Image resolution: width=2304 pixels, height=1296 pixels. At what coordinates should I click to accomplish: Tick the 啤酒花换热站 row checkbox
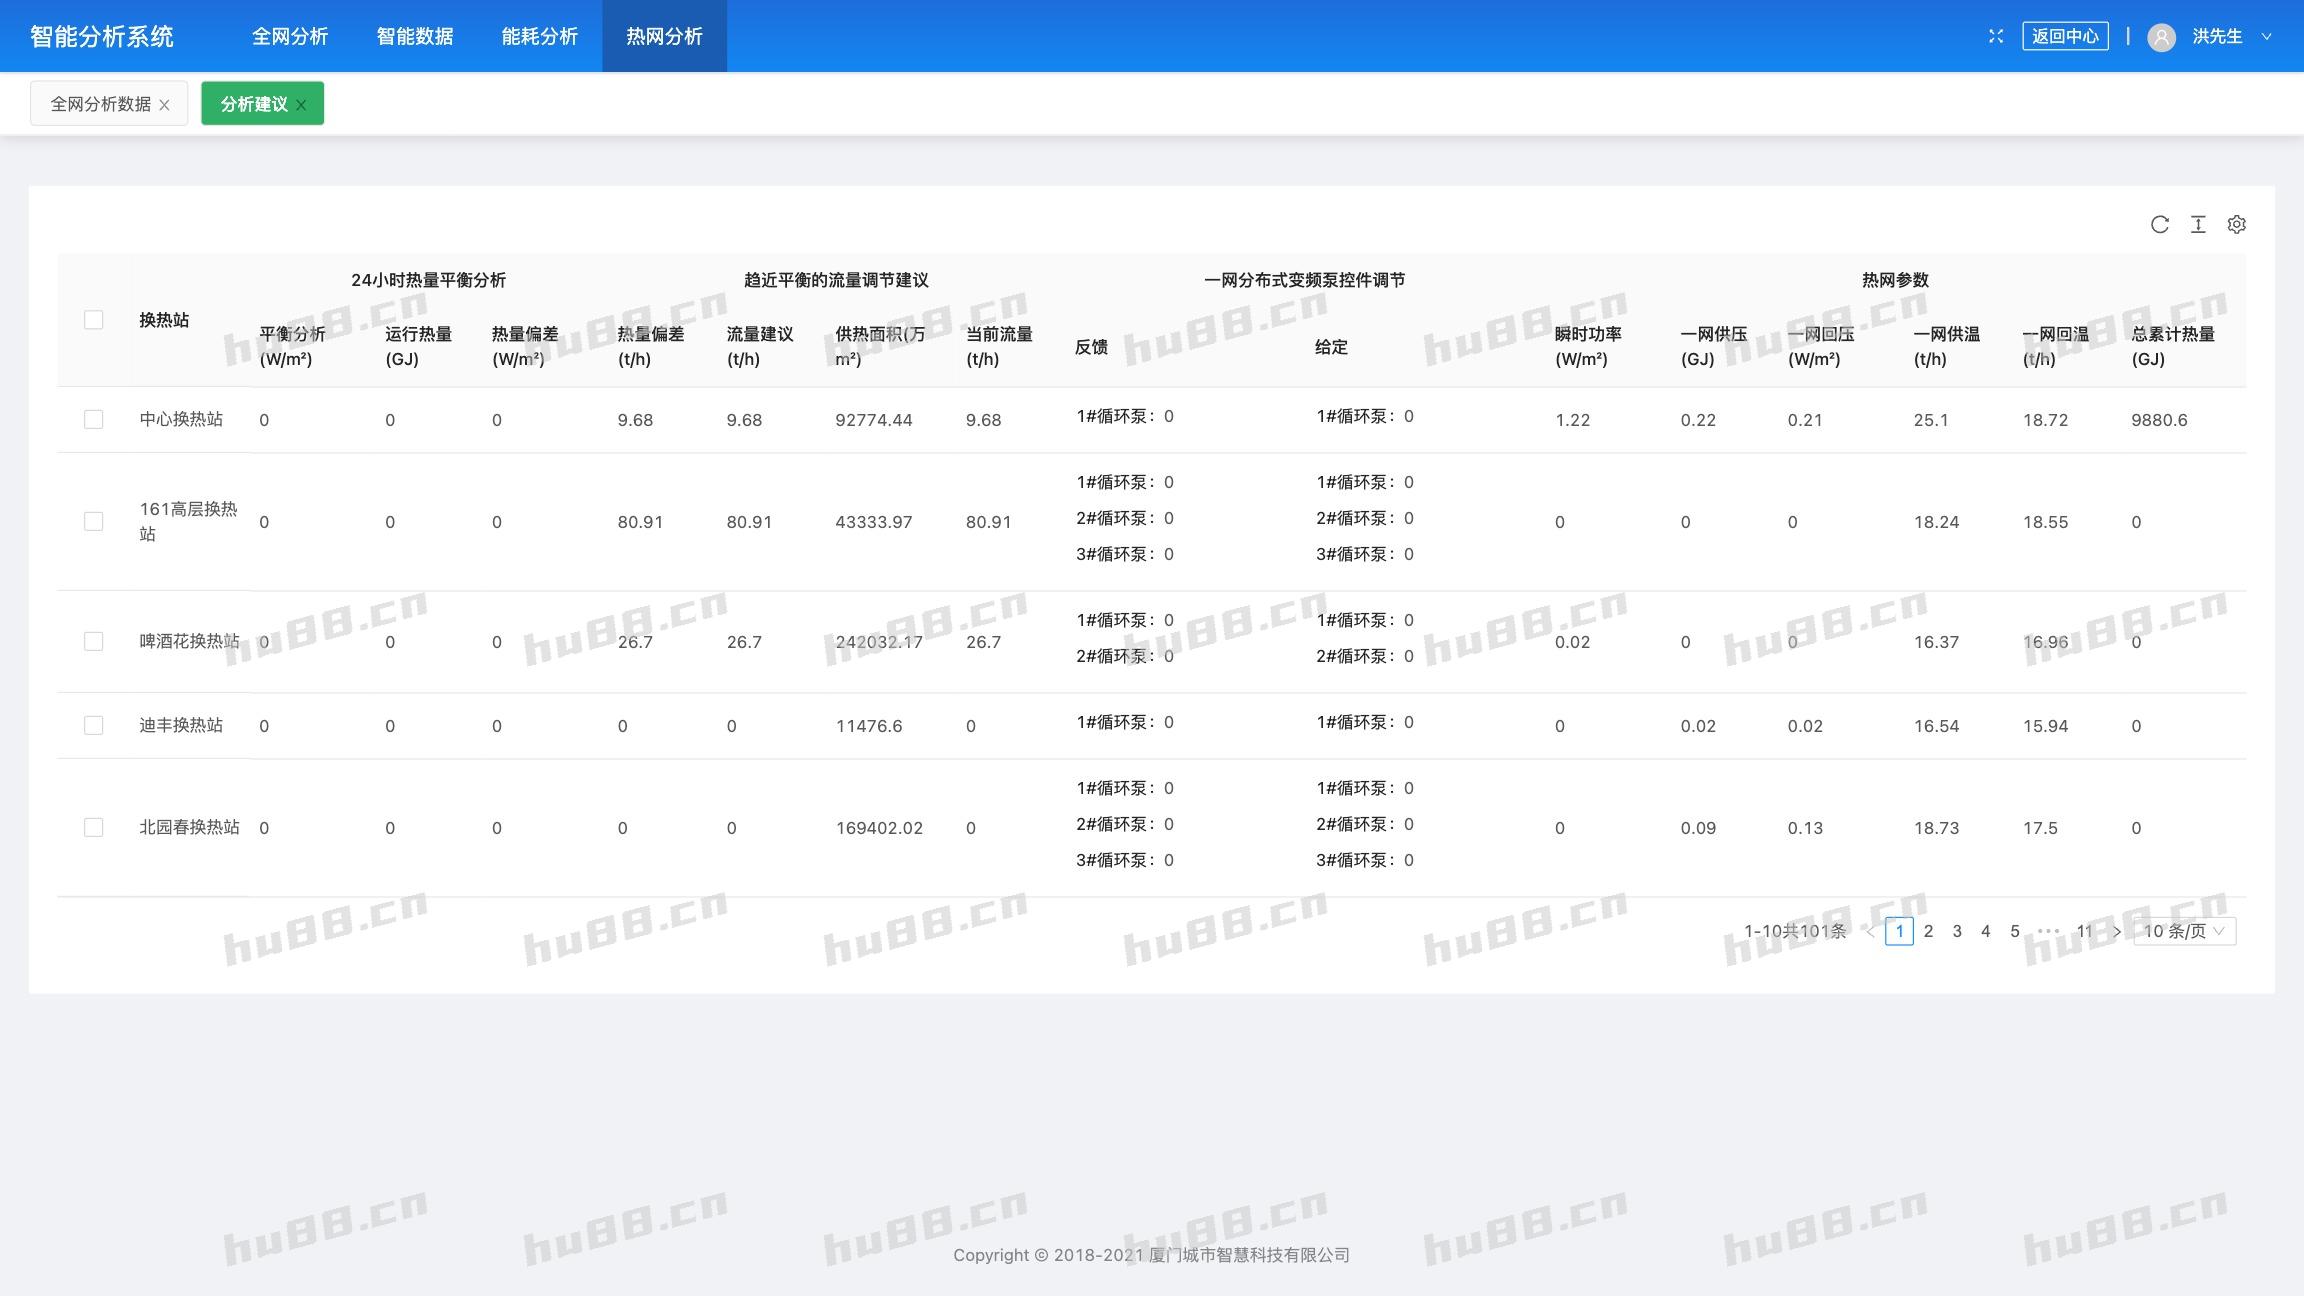click(93, 642)
